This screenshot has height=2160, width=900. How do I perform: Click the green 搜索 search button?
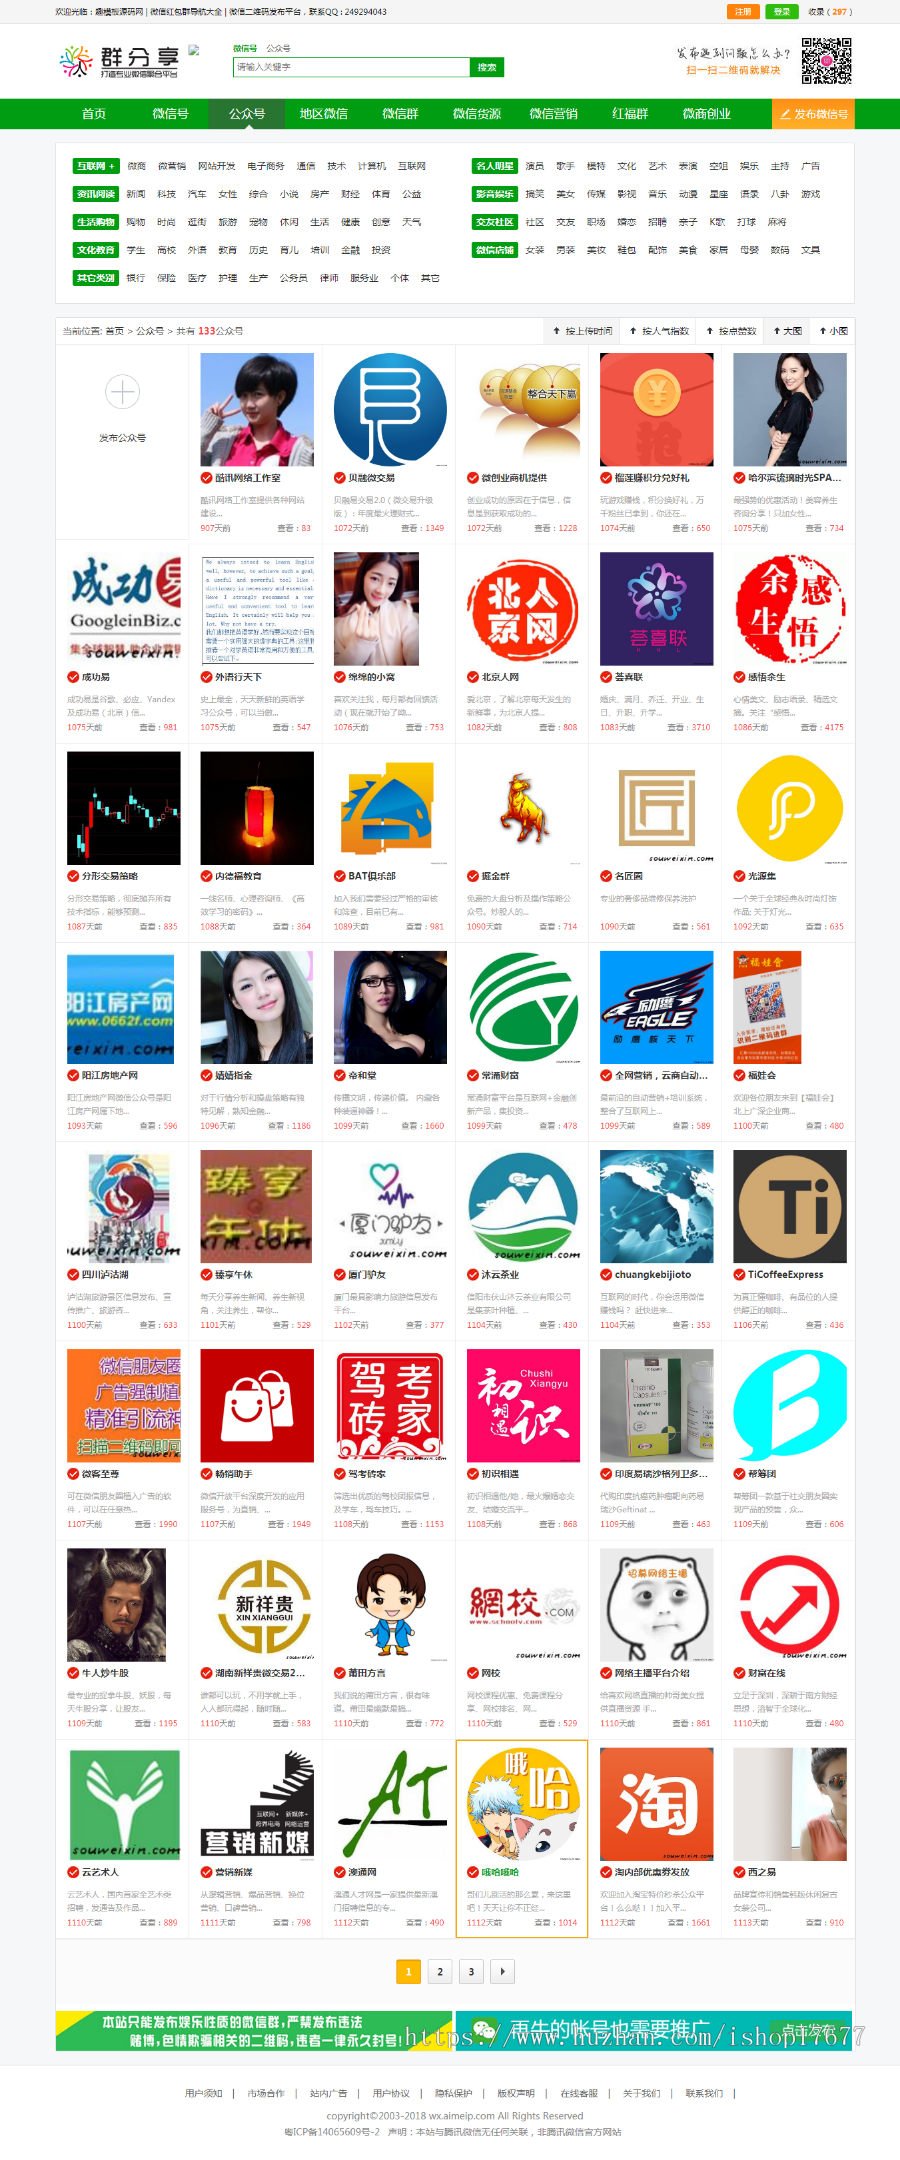487,67
